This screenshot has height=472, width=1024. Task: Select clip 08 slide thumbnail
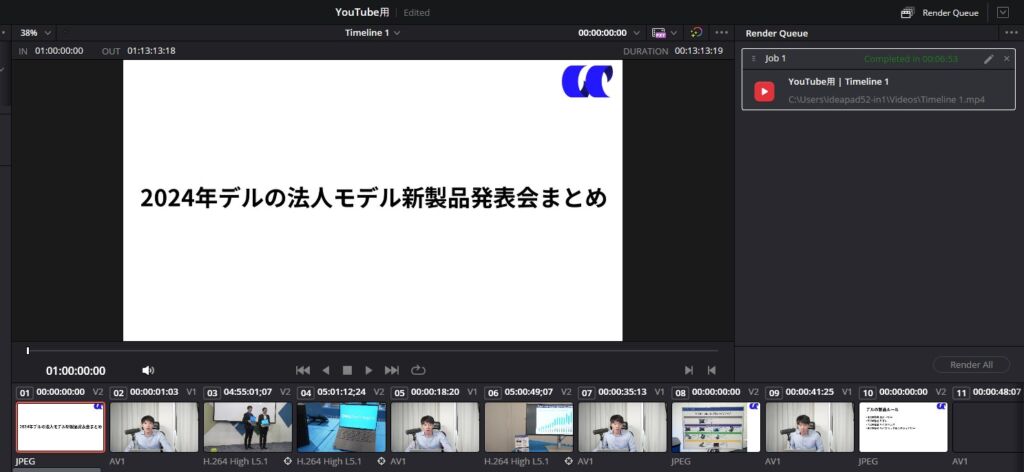click(x=716, y=427)
